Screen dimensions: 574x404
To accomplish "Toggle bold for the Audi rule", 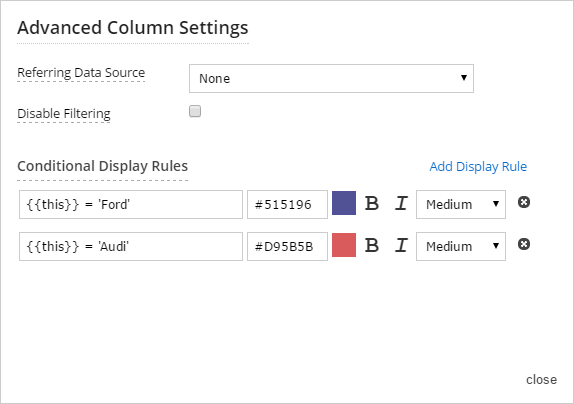I will tap(372, 245).
